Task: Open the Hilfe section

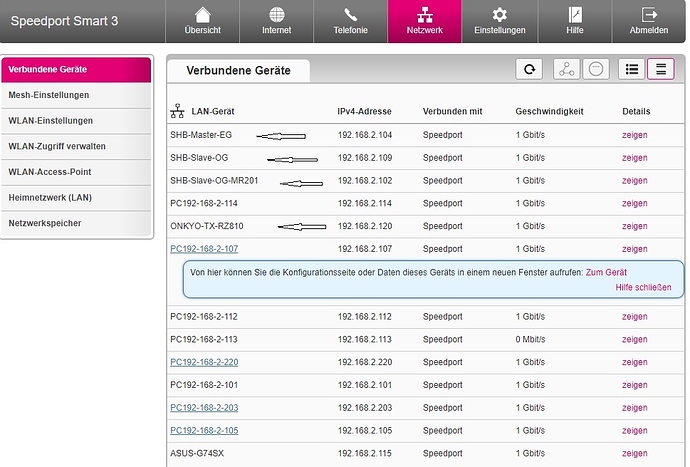Action: (x=575, y=21)
